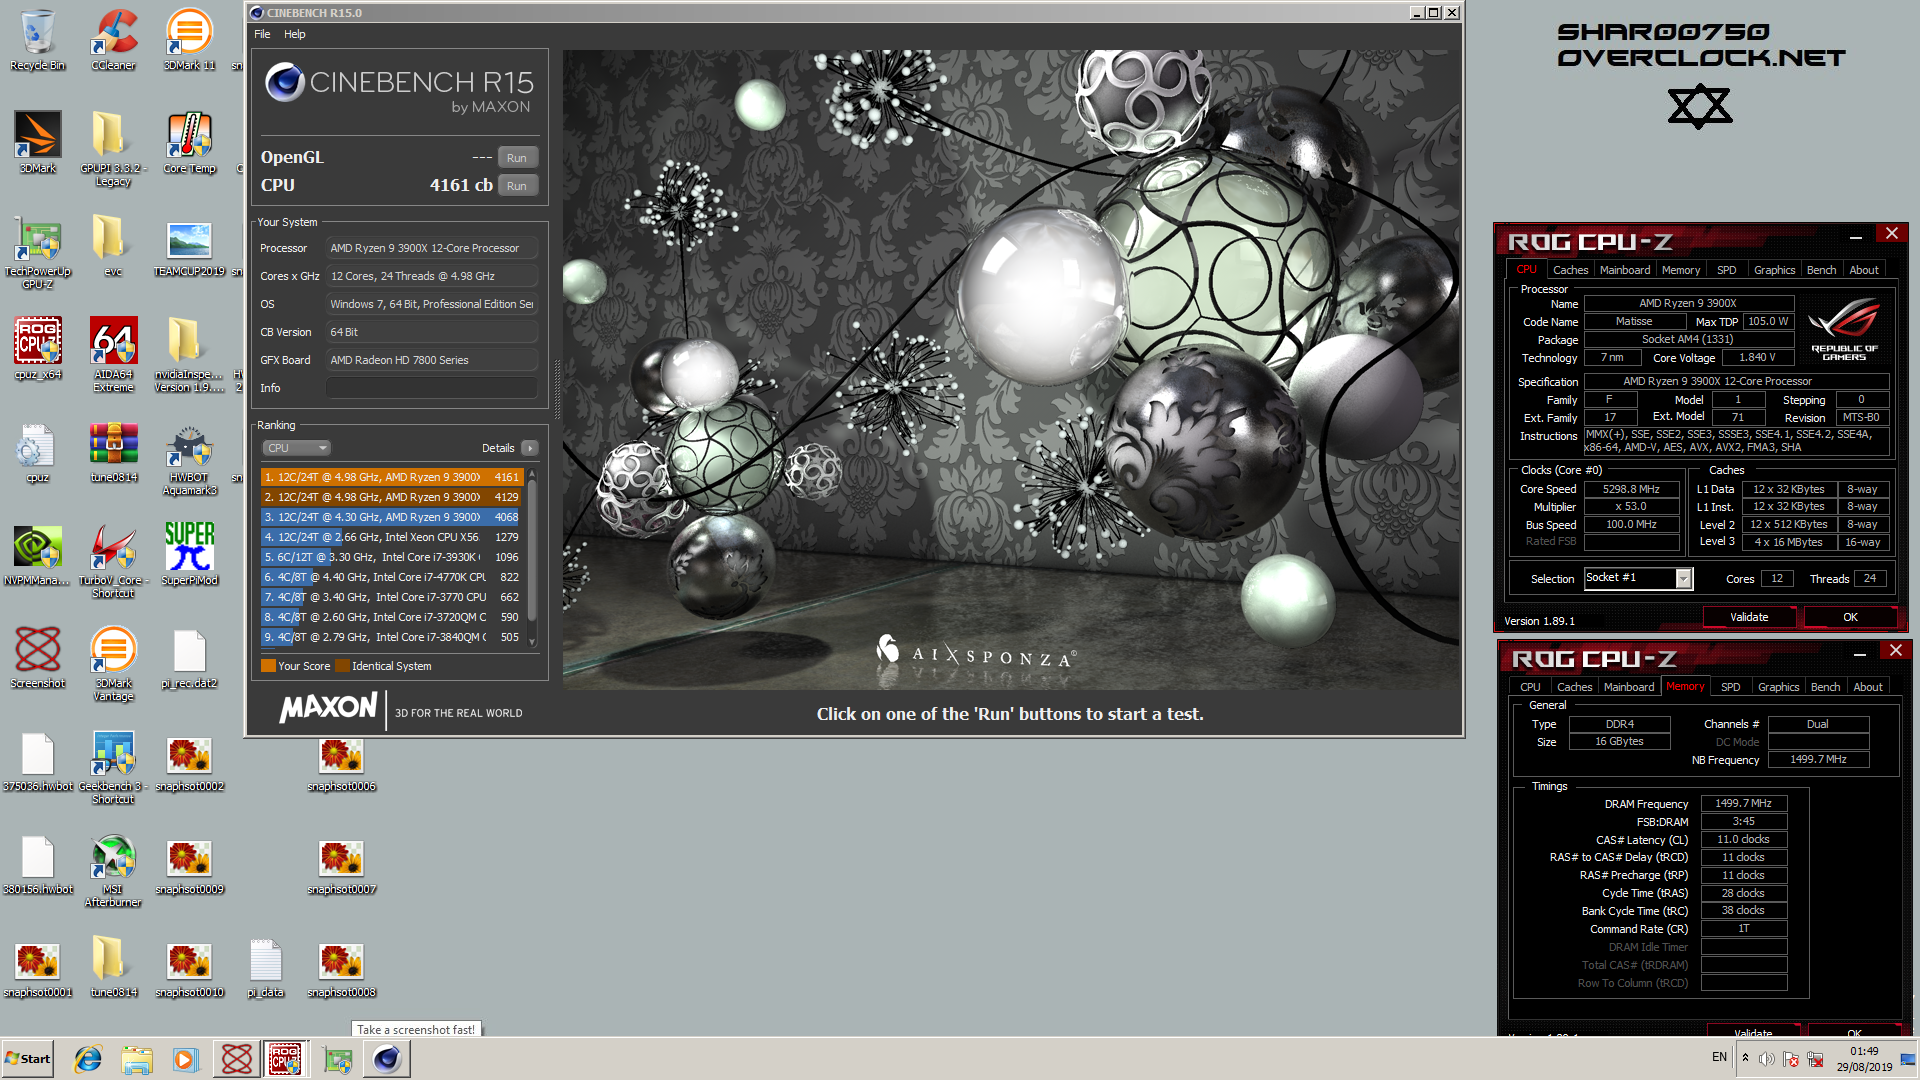Open snaphsot0006 image file
The width and height of the screenshot is (1920, 1080).
pyautogui.click(x=341, y=765)
